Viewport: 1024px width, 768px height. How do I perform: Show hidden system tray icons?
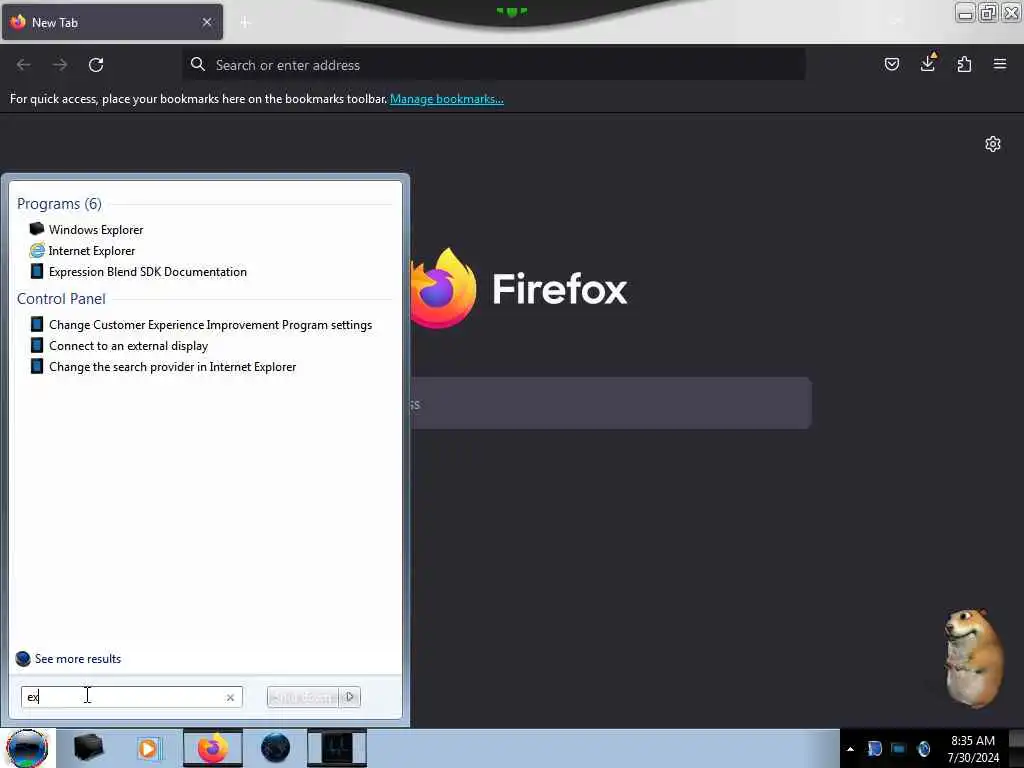click(x=850, y=749)
